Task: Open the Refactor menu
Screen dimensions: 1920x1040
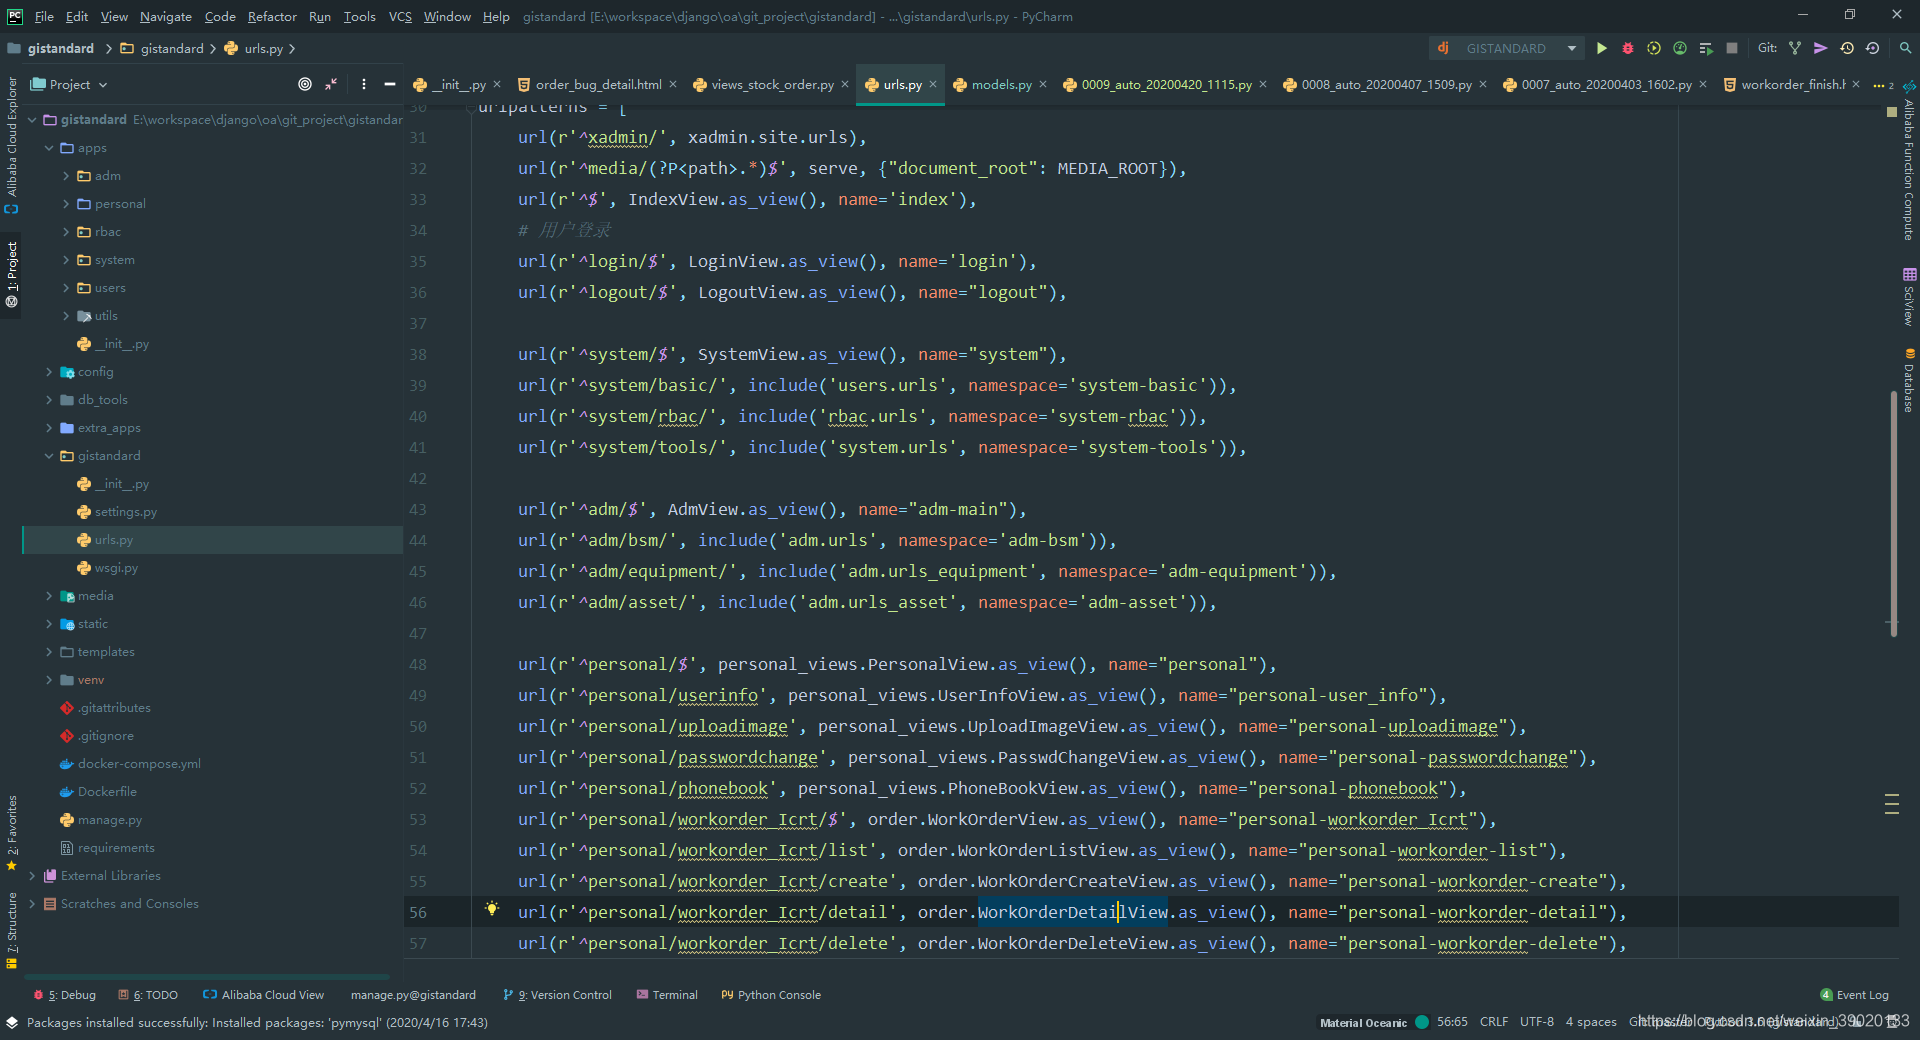Action: [272, 16]
